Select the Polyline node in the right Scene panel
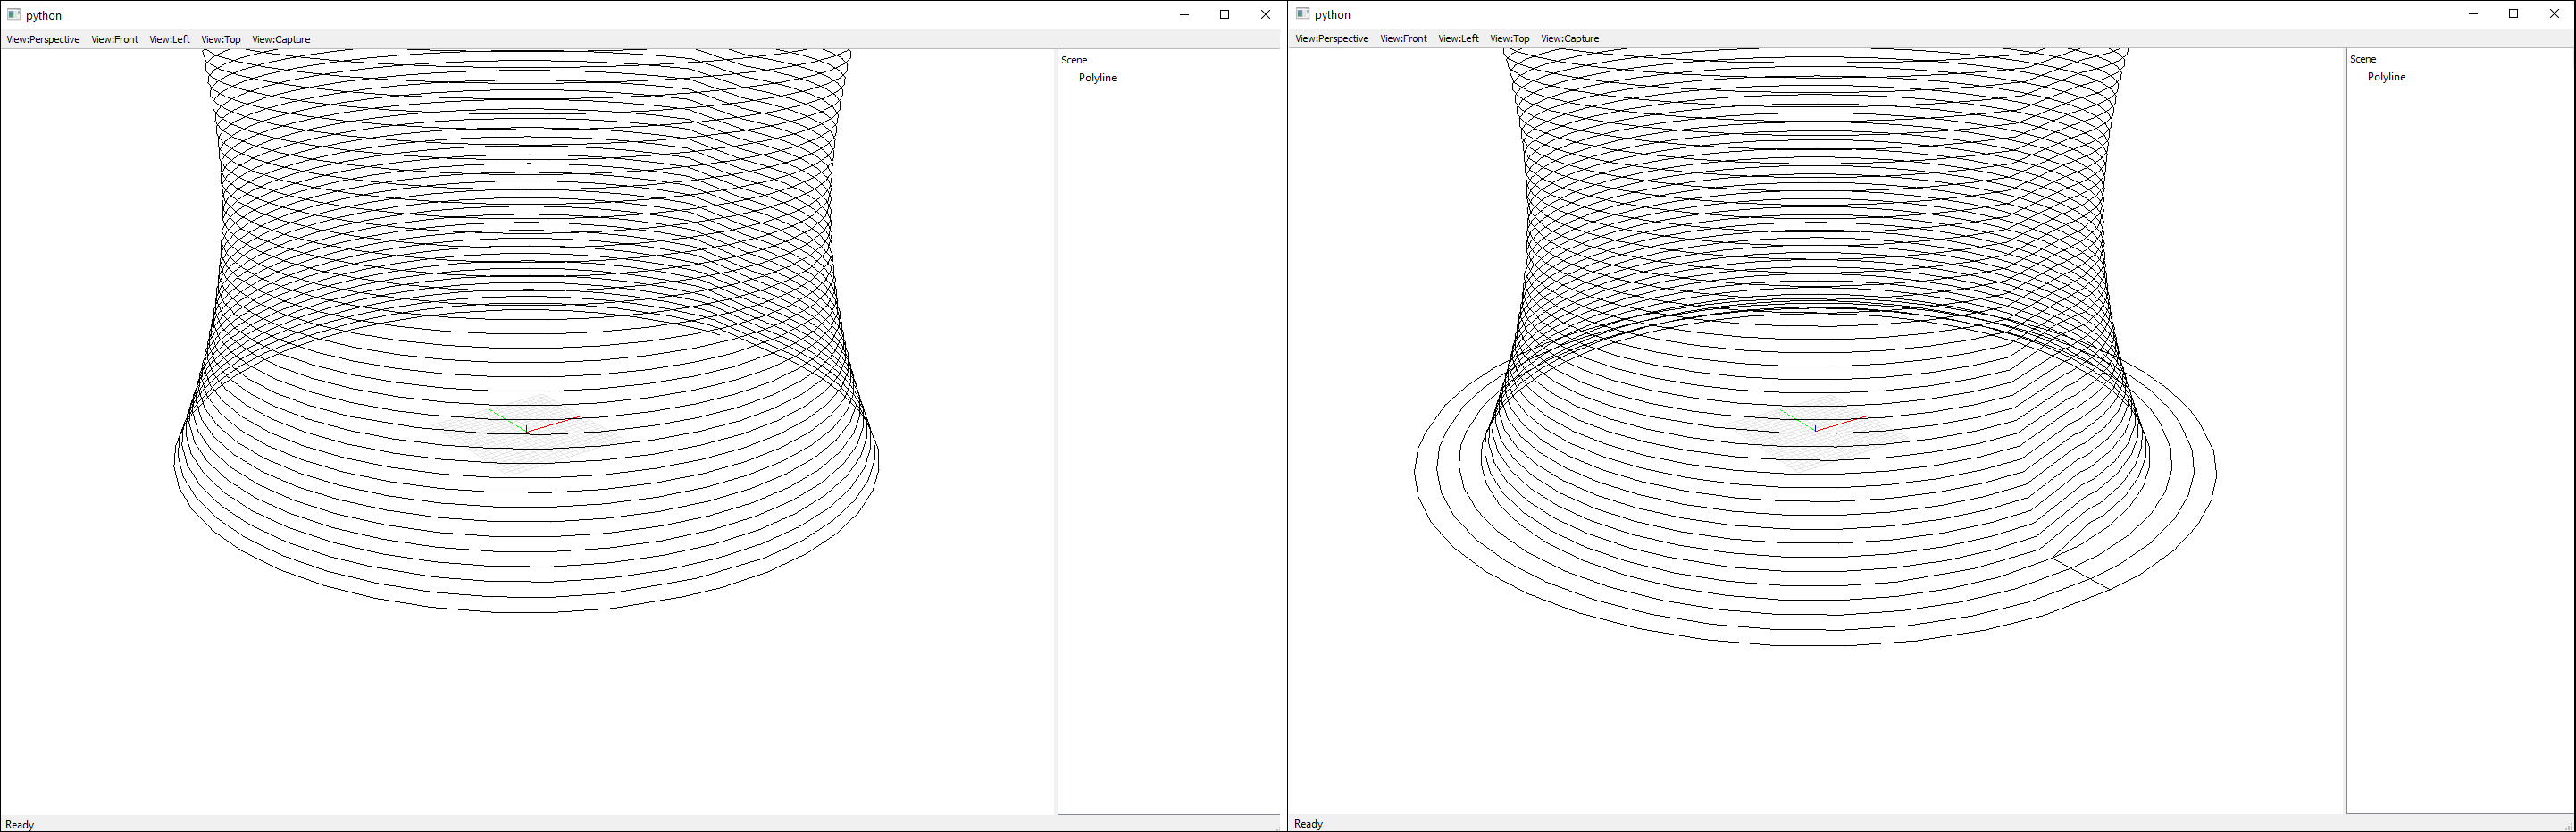This screenshot has height=832, width=2576. [2386, 76]
